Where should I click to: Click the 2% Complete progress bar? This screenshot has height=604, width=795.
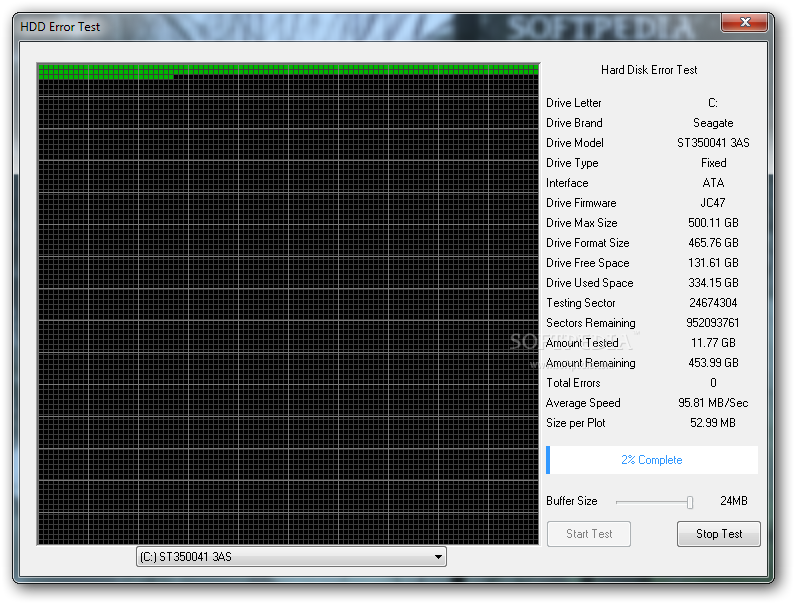pyautogui.click(x=652, y=460)
